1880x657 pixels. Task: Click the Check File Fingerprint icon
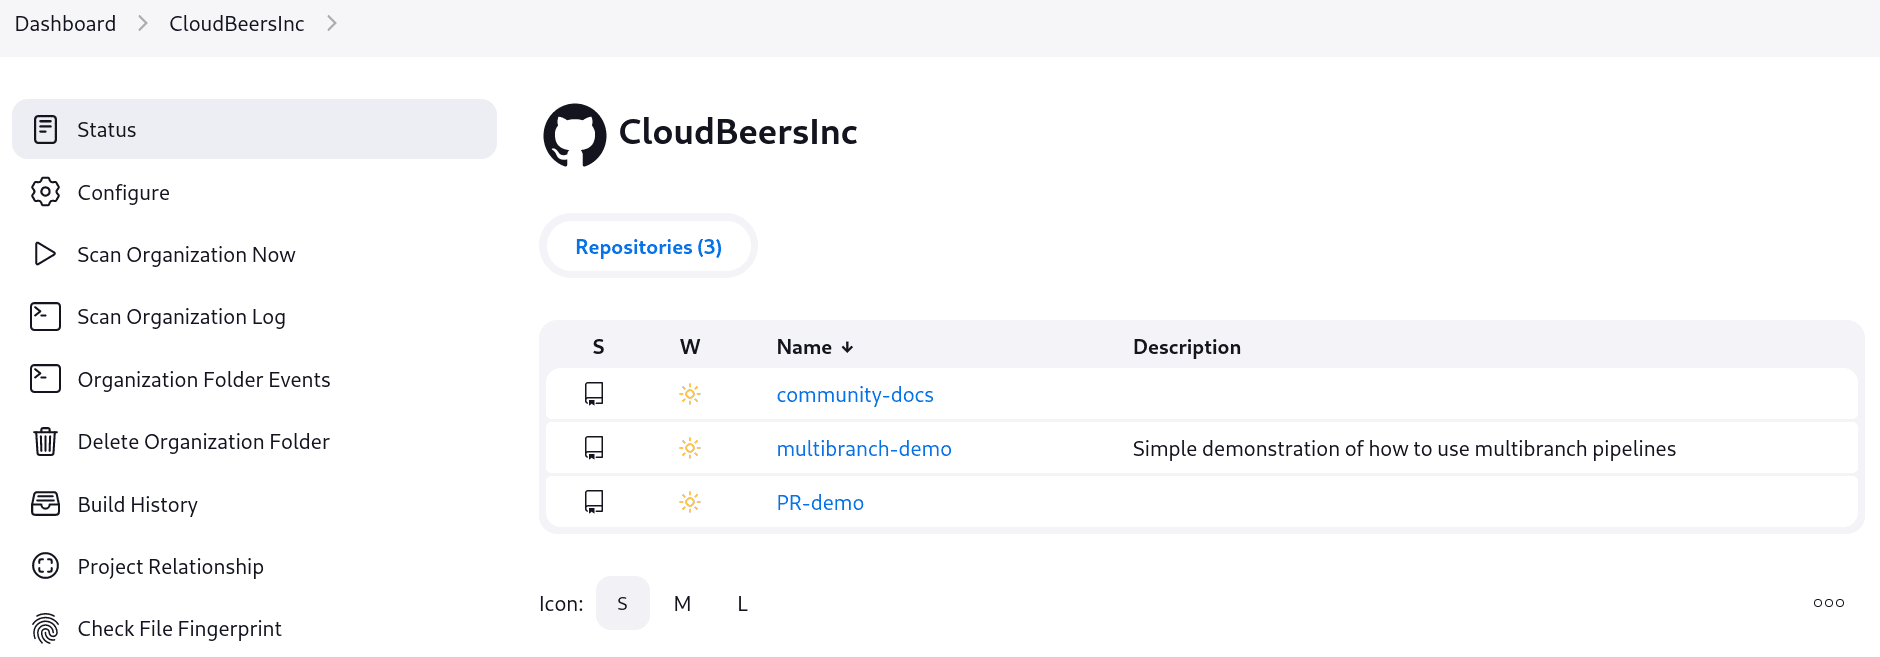(45, 628)
